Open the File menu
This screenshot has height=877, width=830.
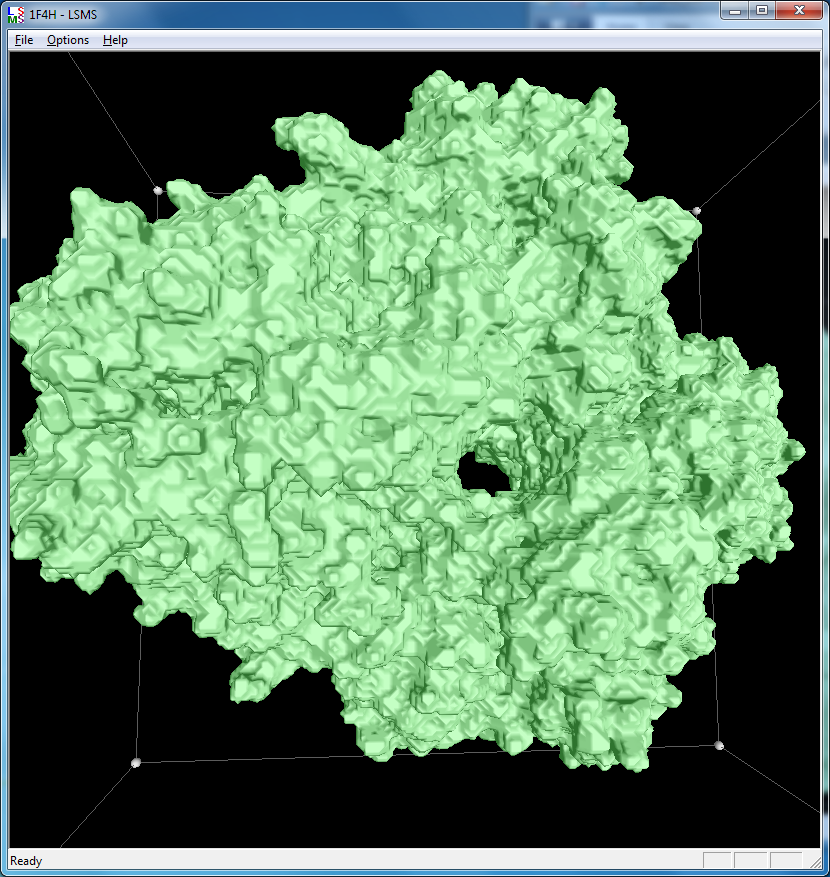(x=24, y=40)
